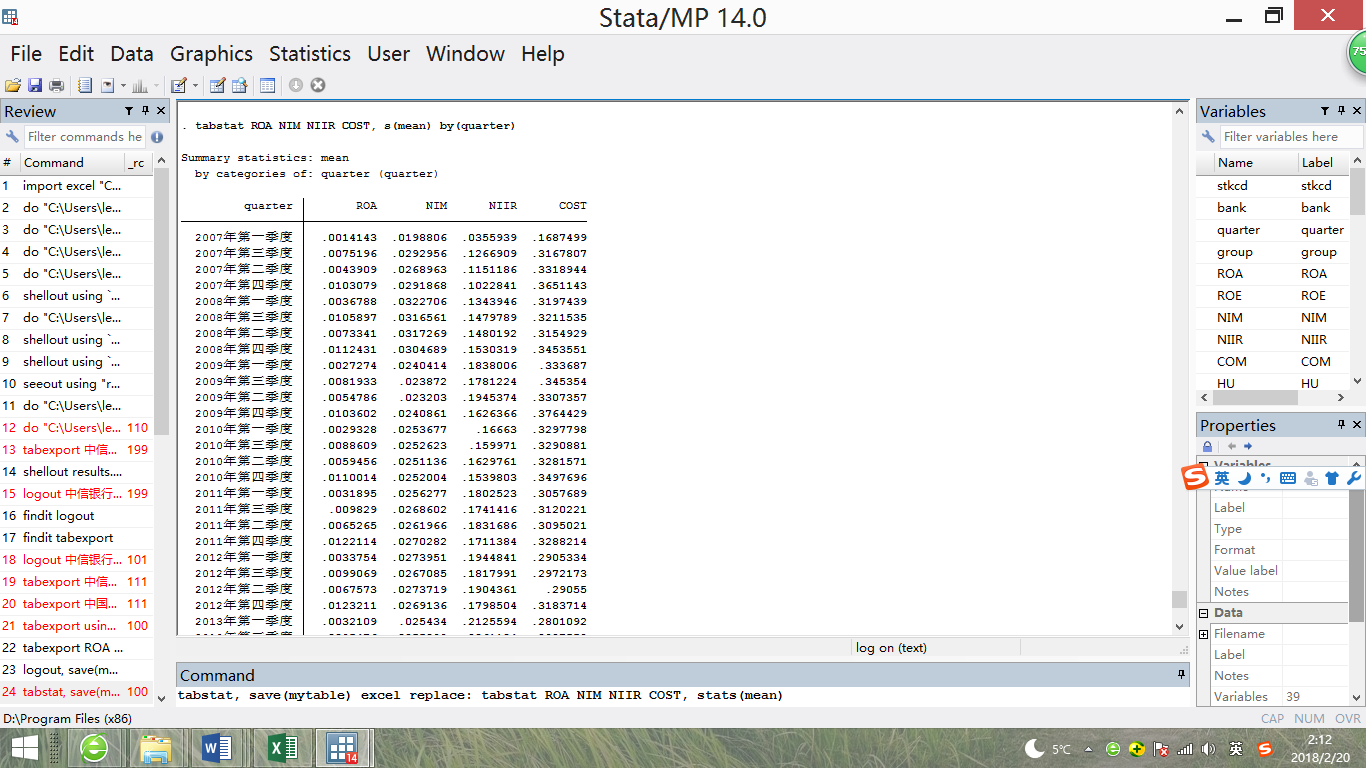Screen dimensions: 1366x768
Task: Click the _rc column header in Review
Action: point(137,163)
